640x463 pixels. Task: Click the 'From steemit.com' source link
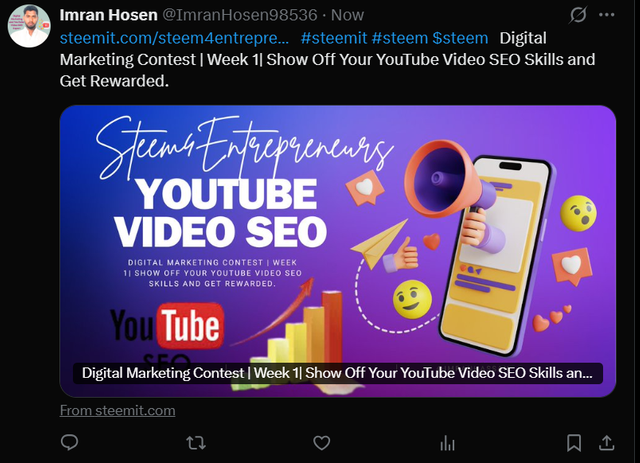click(118, 410)
